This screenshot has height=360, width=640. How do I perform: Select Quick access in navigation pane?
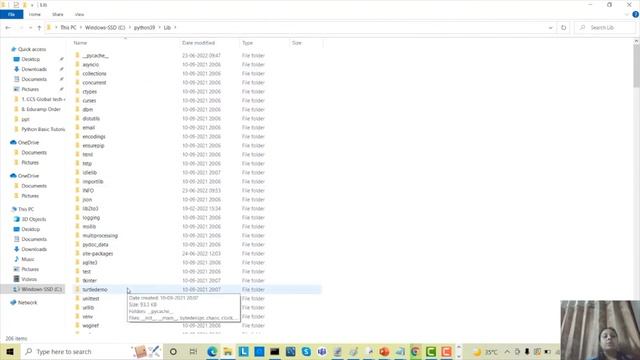[32, 49]
